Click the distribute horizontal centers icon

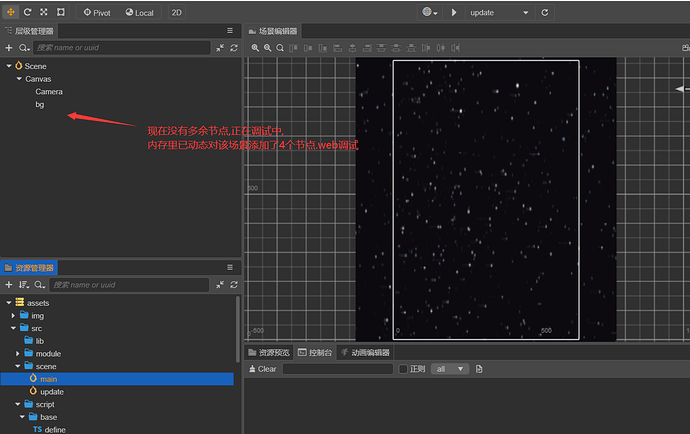440,48
